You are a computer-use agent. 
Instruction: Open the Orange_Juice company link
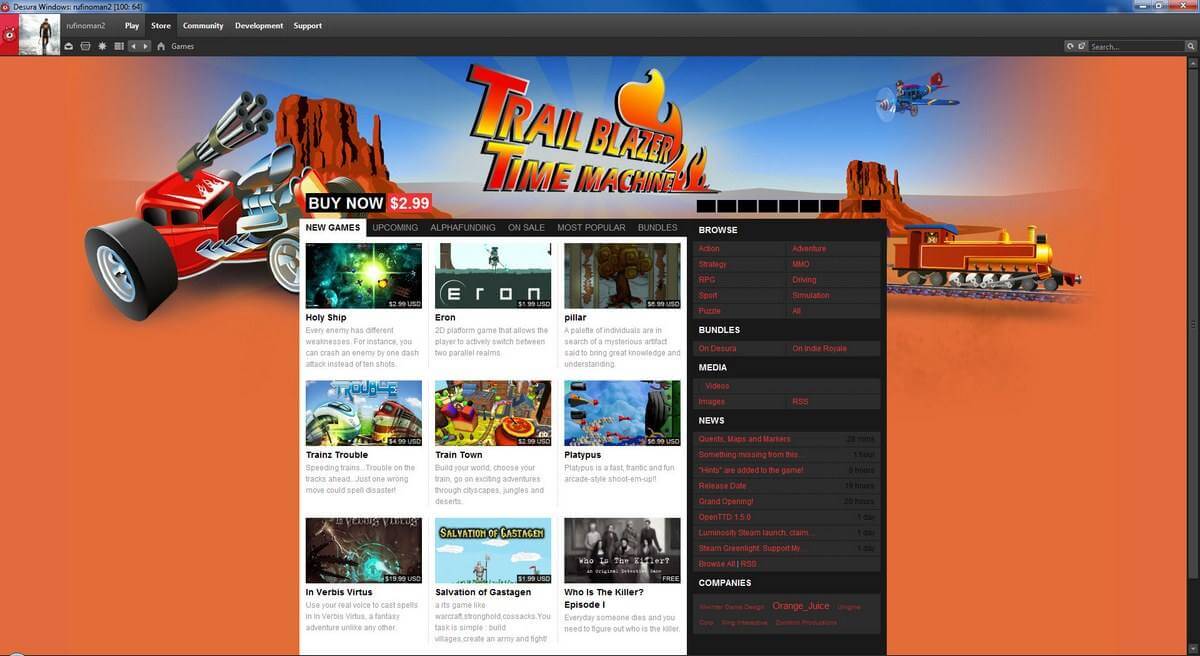(x=801, y=606)
